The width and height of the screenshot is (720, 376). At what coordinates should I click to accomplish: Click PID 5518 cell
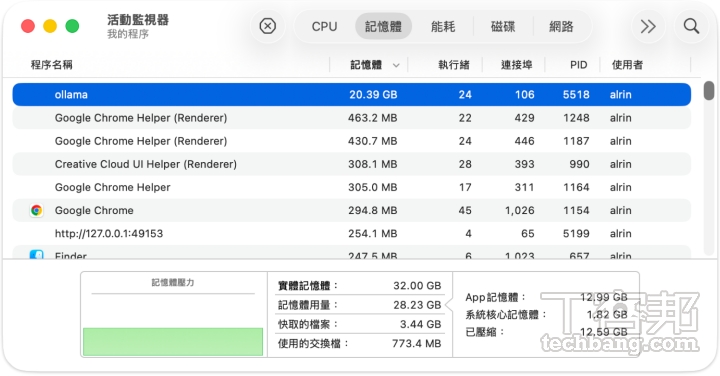coord(576,95)
